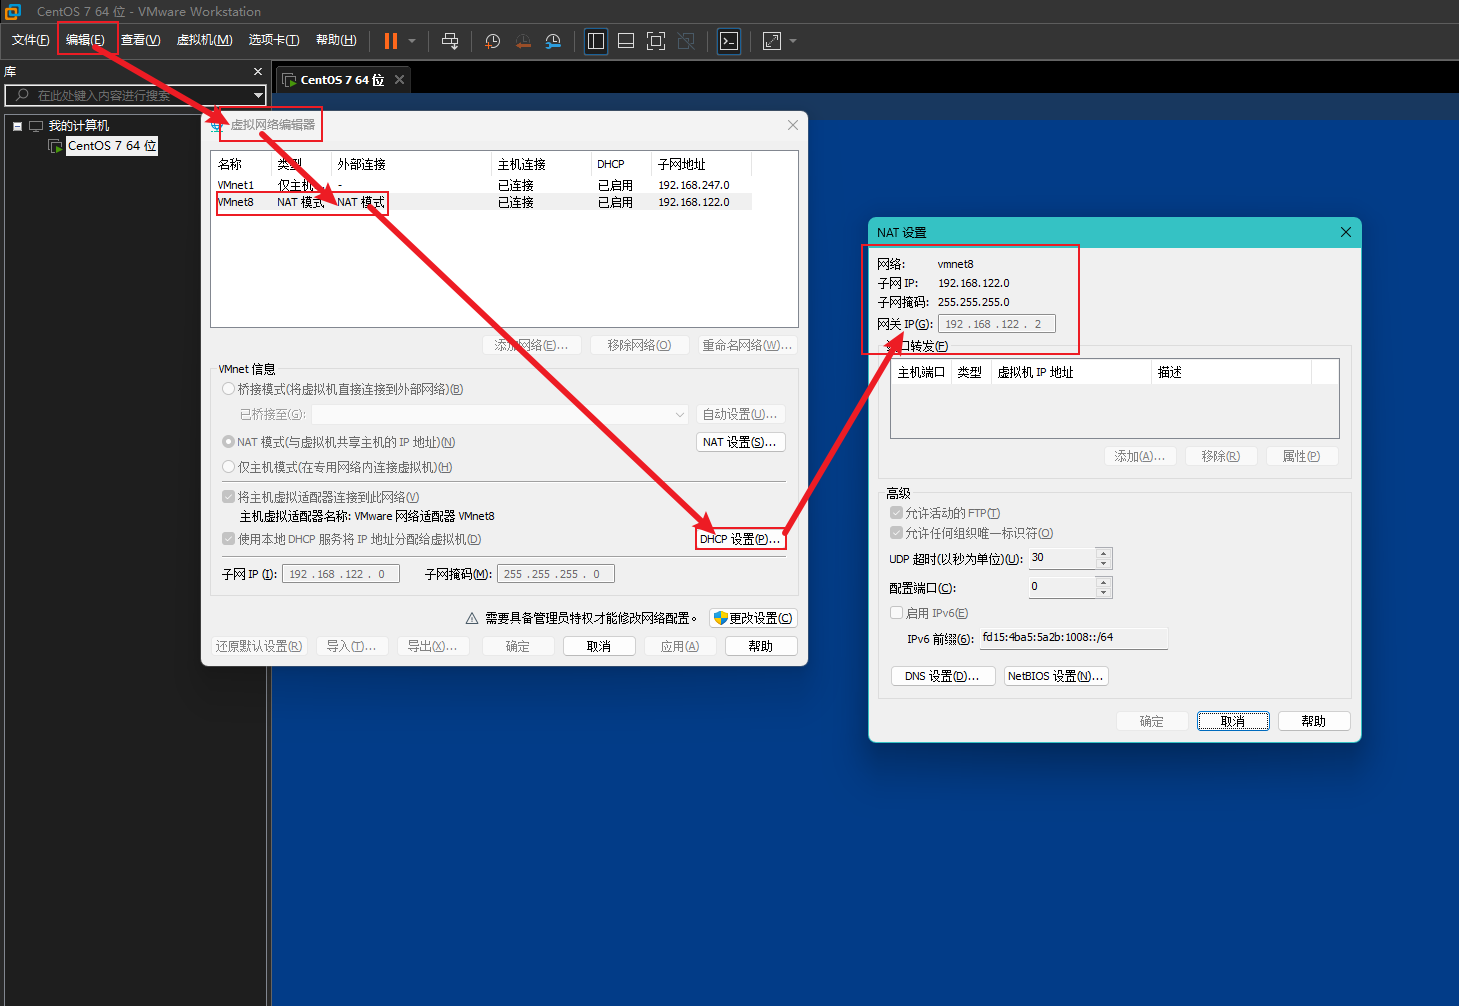Close the CentOS 7 64 位 tab
Image resolution: width=1459 pixels, height=1006 pixels.
point(399,79)
